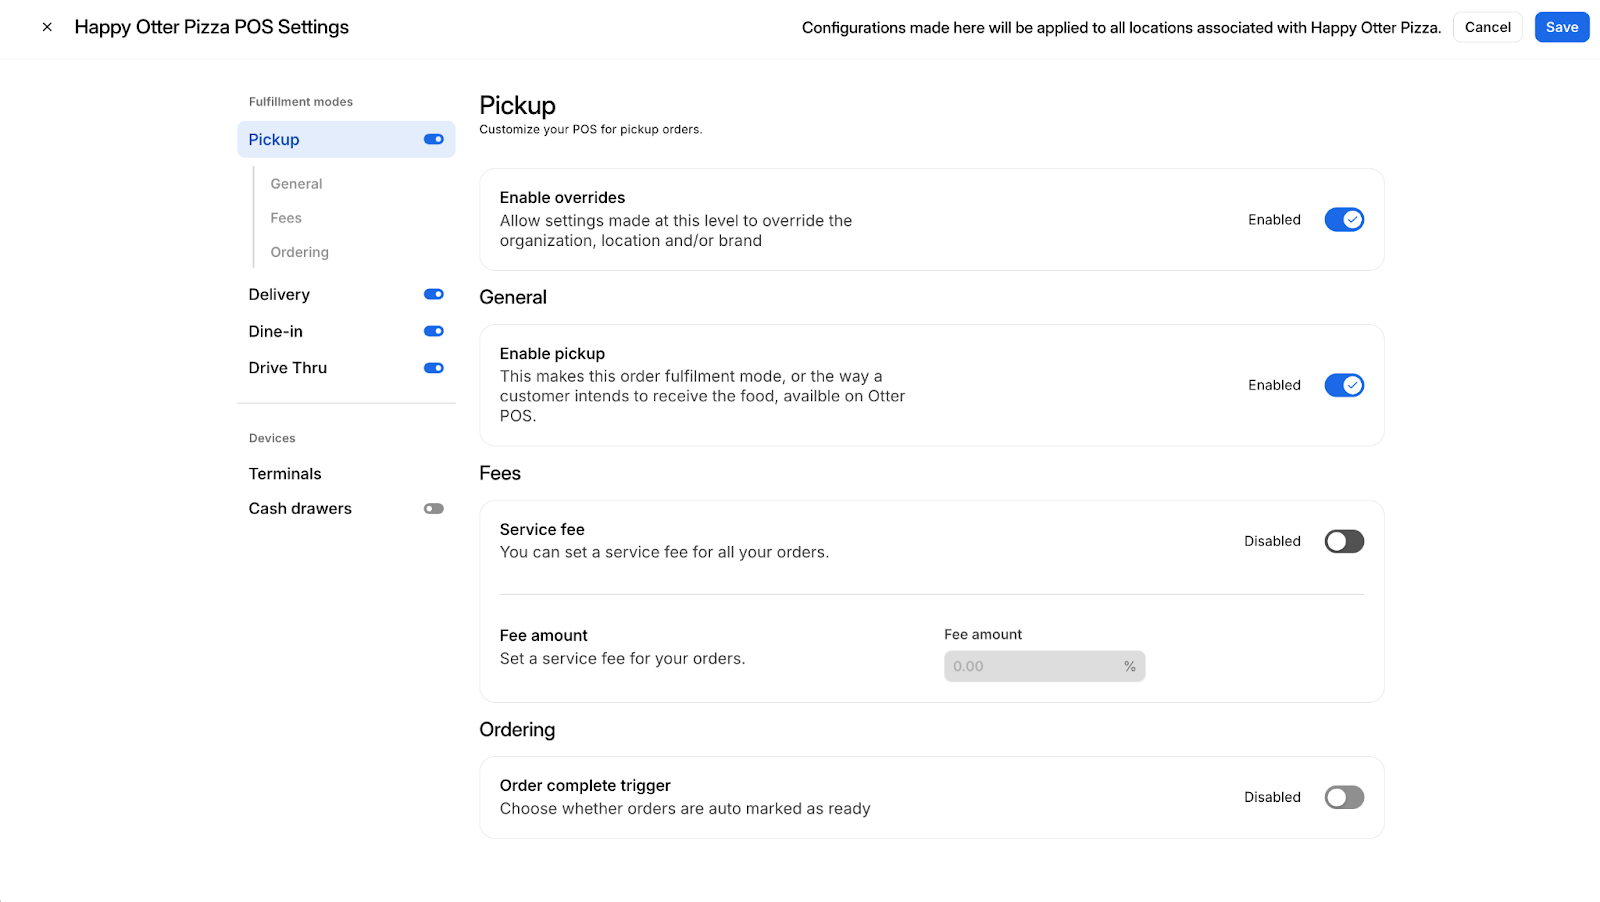
Task: Click the Service fee title text
Action: pyautogui.click(x=542, y=530)
